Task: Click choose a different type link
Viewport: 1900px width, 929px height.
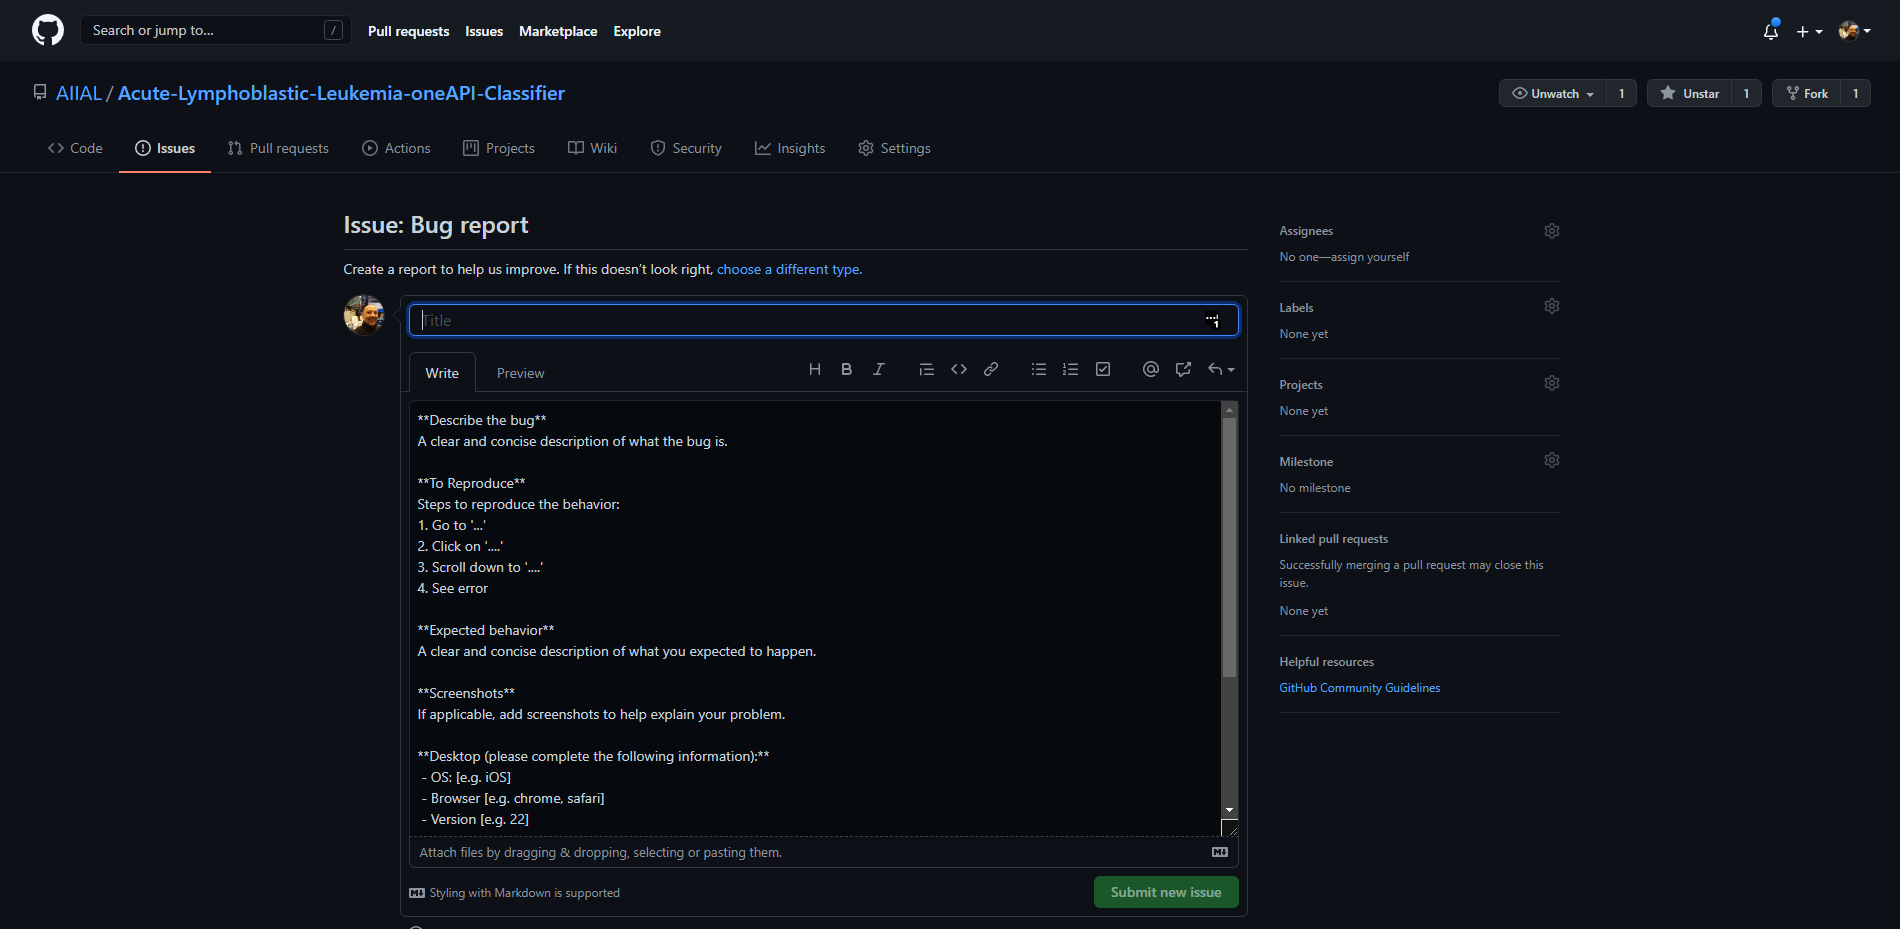Action: point(788,269)
